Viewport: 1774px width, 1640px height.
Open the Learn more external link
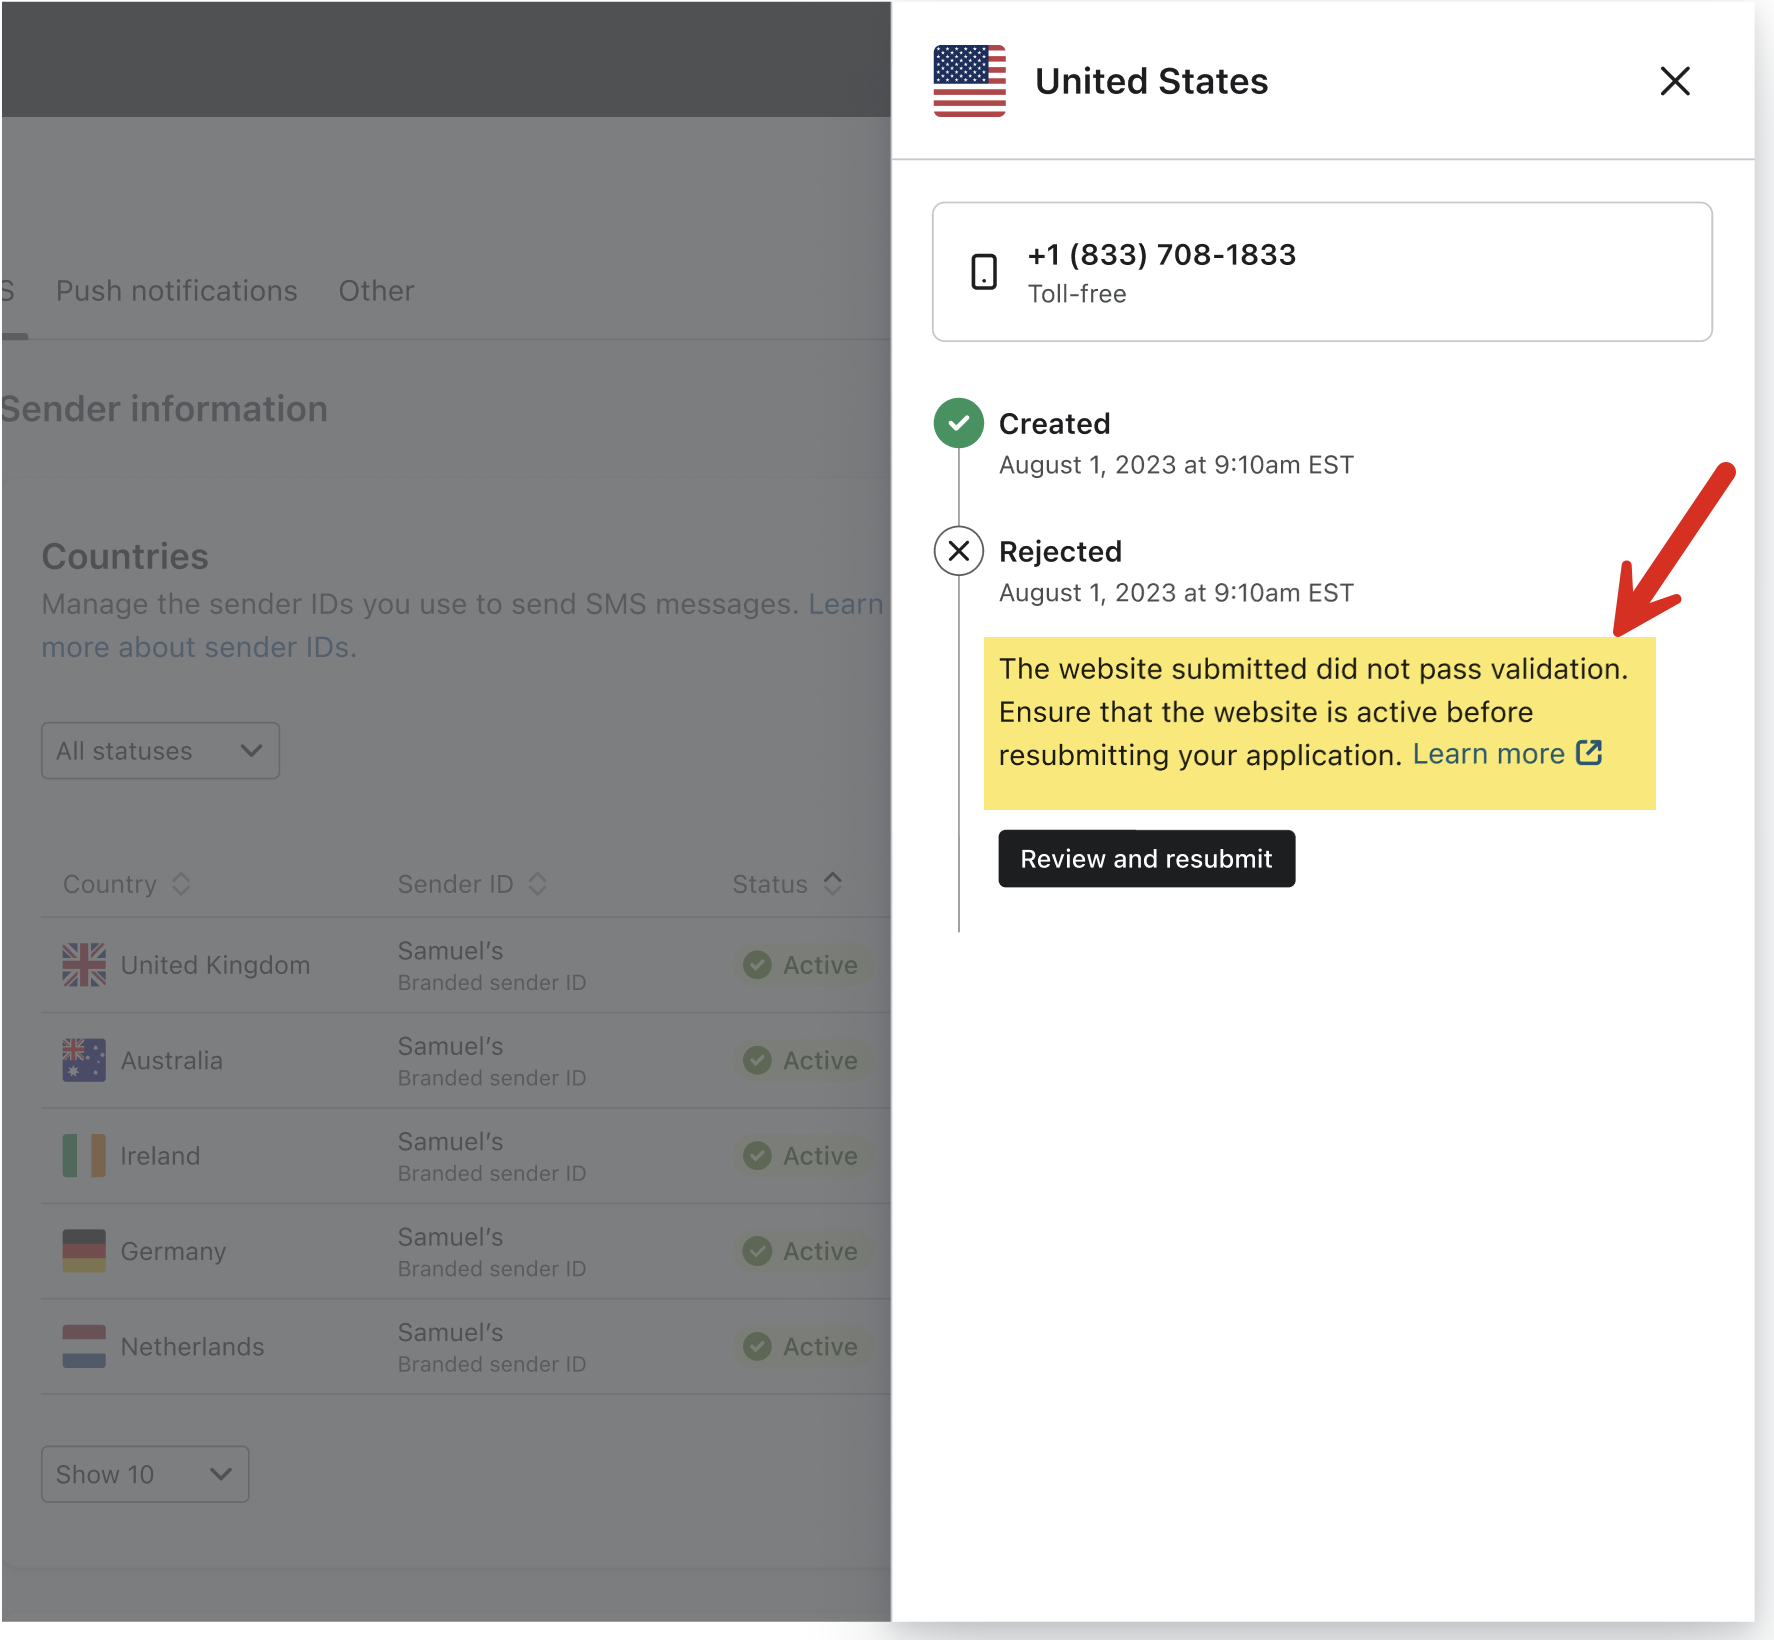pos(1506,754)
